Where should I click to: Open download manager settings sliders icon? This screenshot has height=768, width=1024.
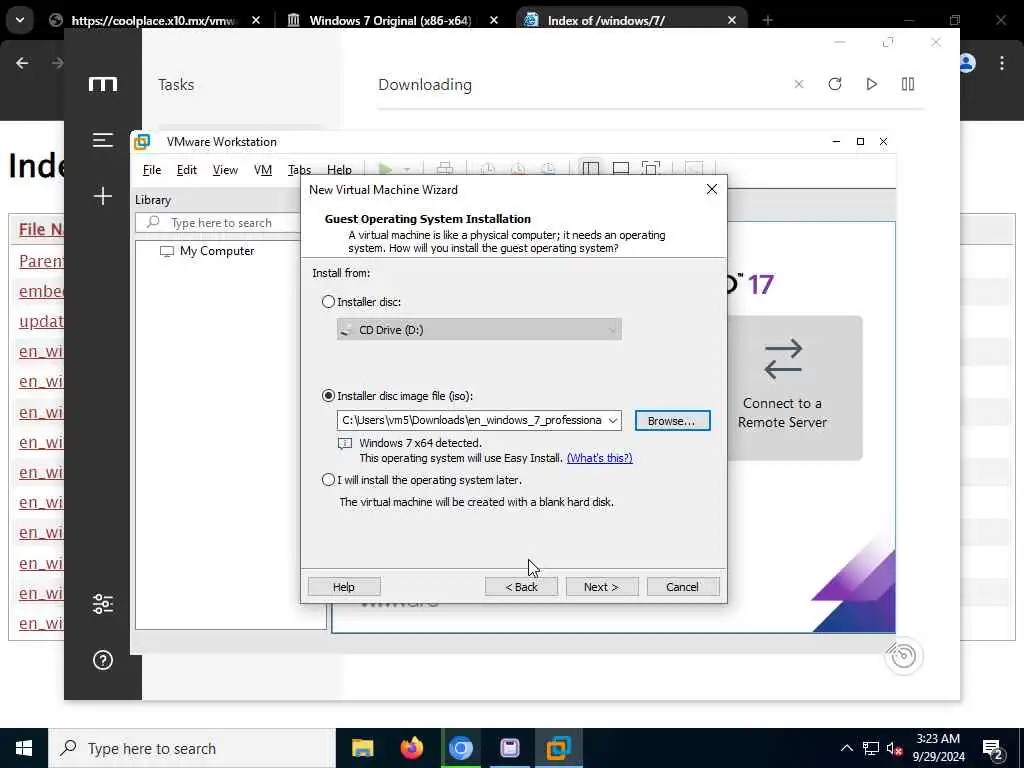pyautogui.click(x=103, y=604)
